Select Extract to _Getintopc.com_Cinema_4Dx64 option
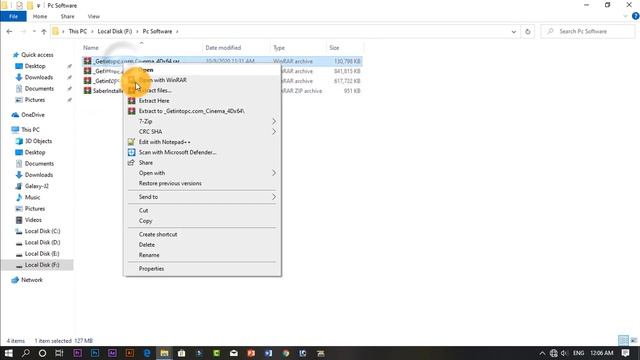Screen dimensions: 640x360 (x=191, y=111)
